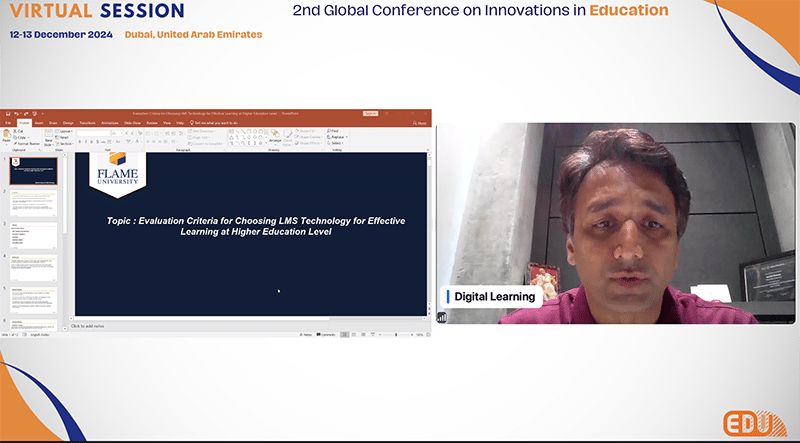Viewport: 800px width, 443px height.
Task: Activate the Format Painter tool
Action: coord(27,143)
